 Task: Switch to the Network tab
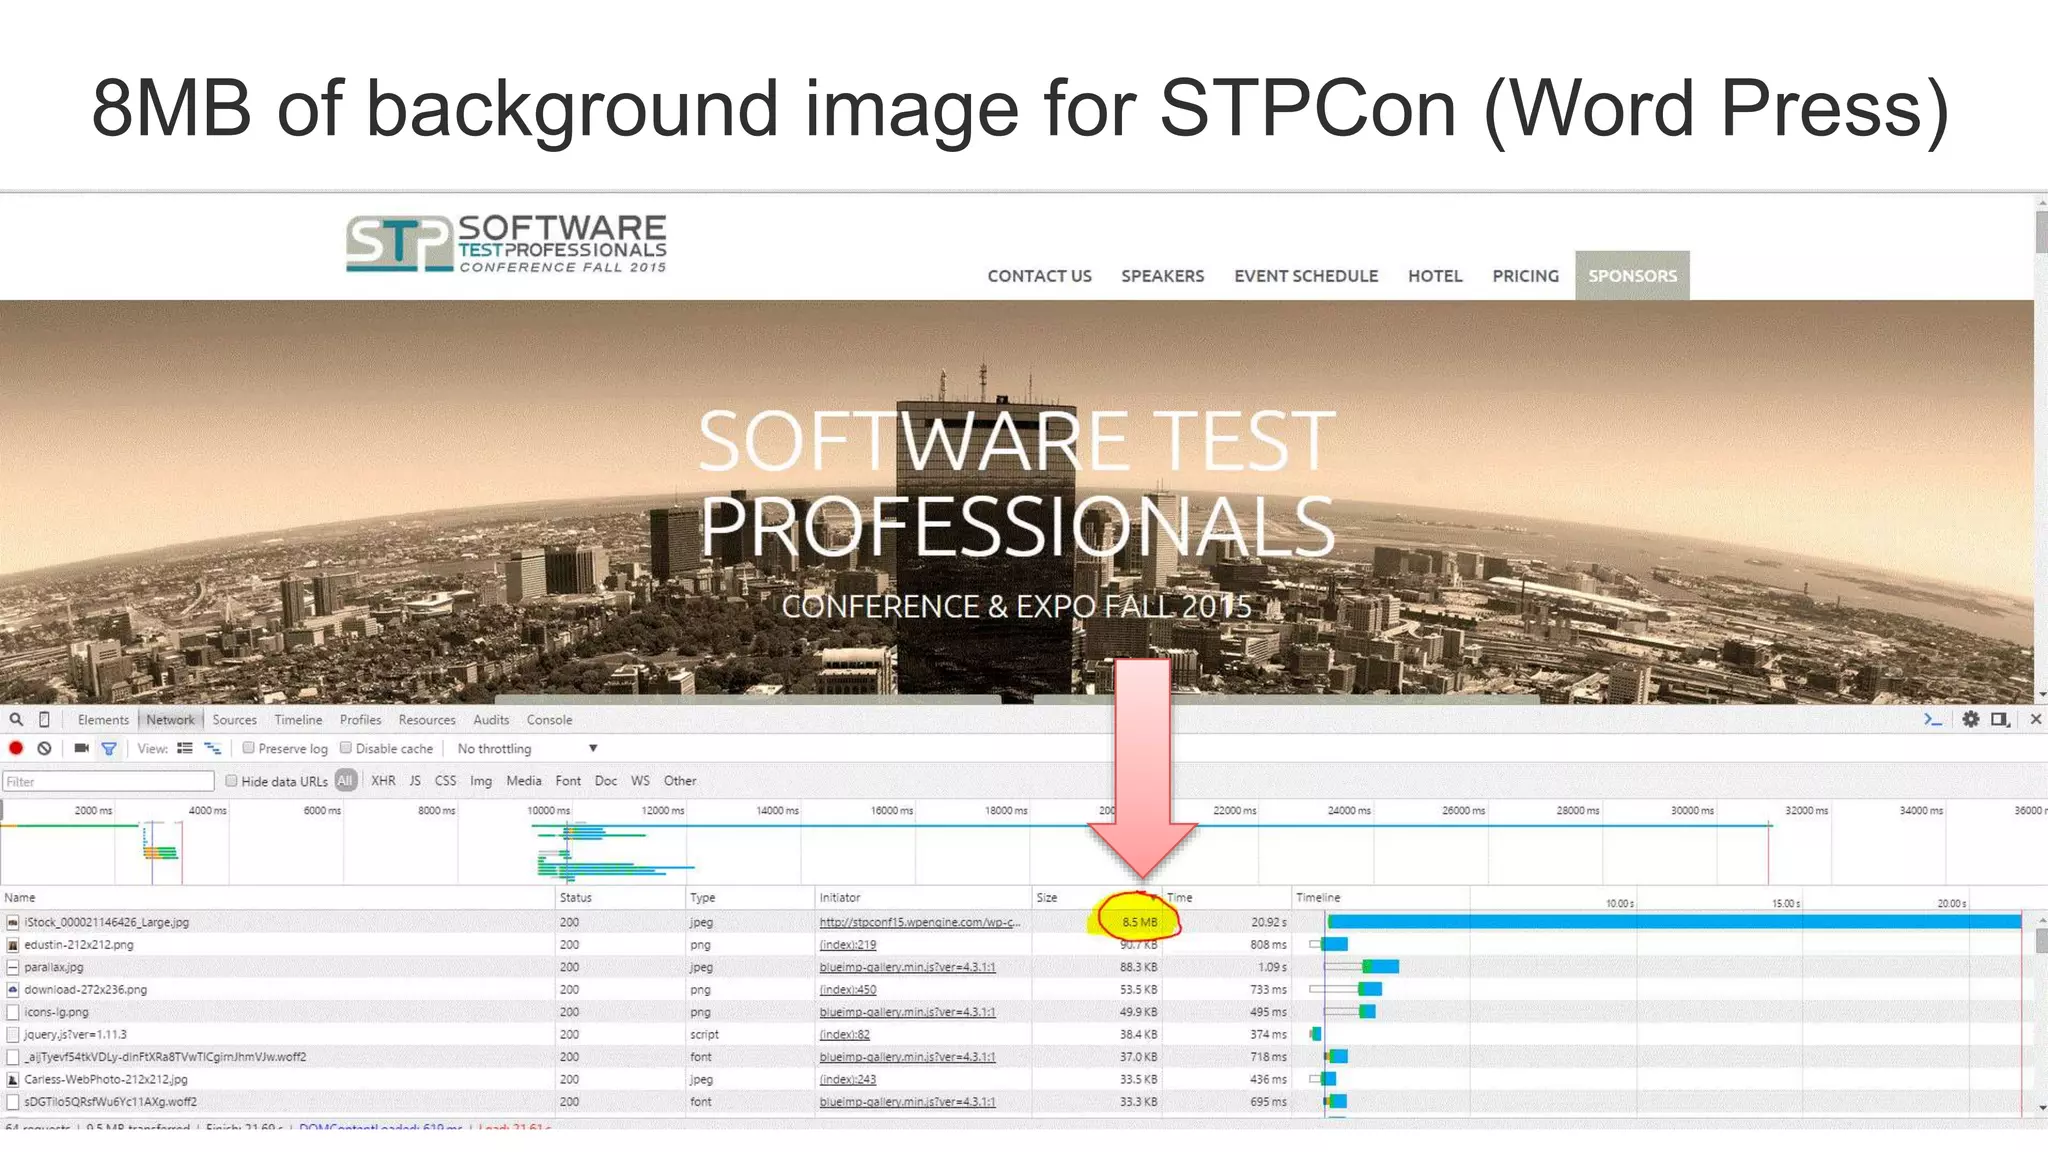coord(170,720)
